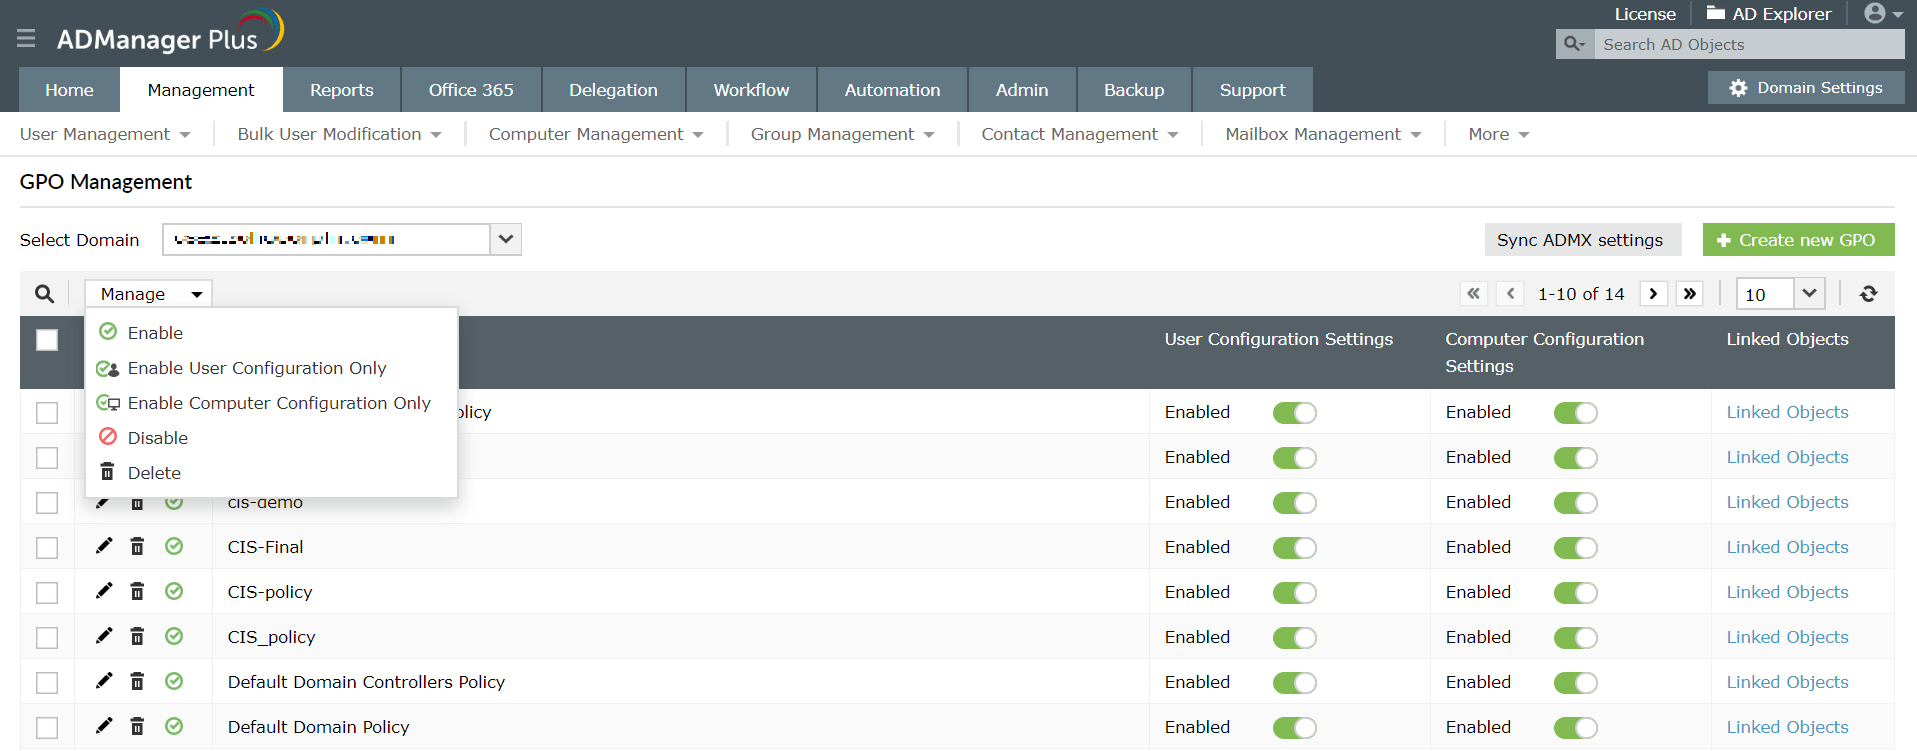The image size is (1917, 751).
Task: Click the Create new GPO button
Action: [1798, 240]
